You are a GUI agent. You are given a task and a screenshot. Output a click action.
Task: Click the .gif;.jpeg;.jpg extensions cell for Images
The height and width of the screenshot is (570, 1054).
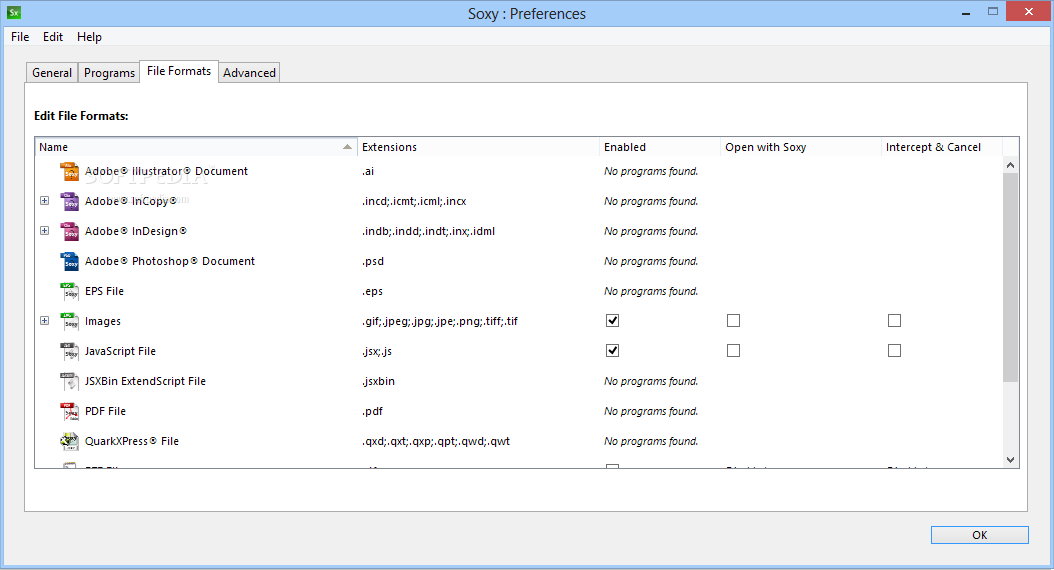[440, 321]
